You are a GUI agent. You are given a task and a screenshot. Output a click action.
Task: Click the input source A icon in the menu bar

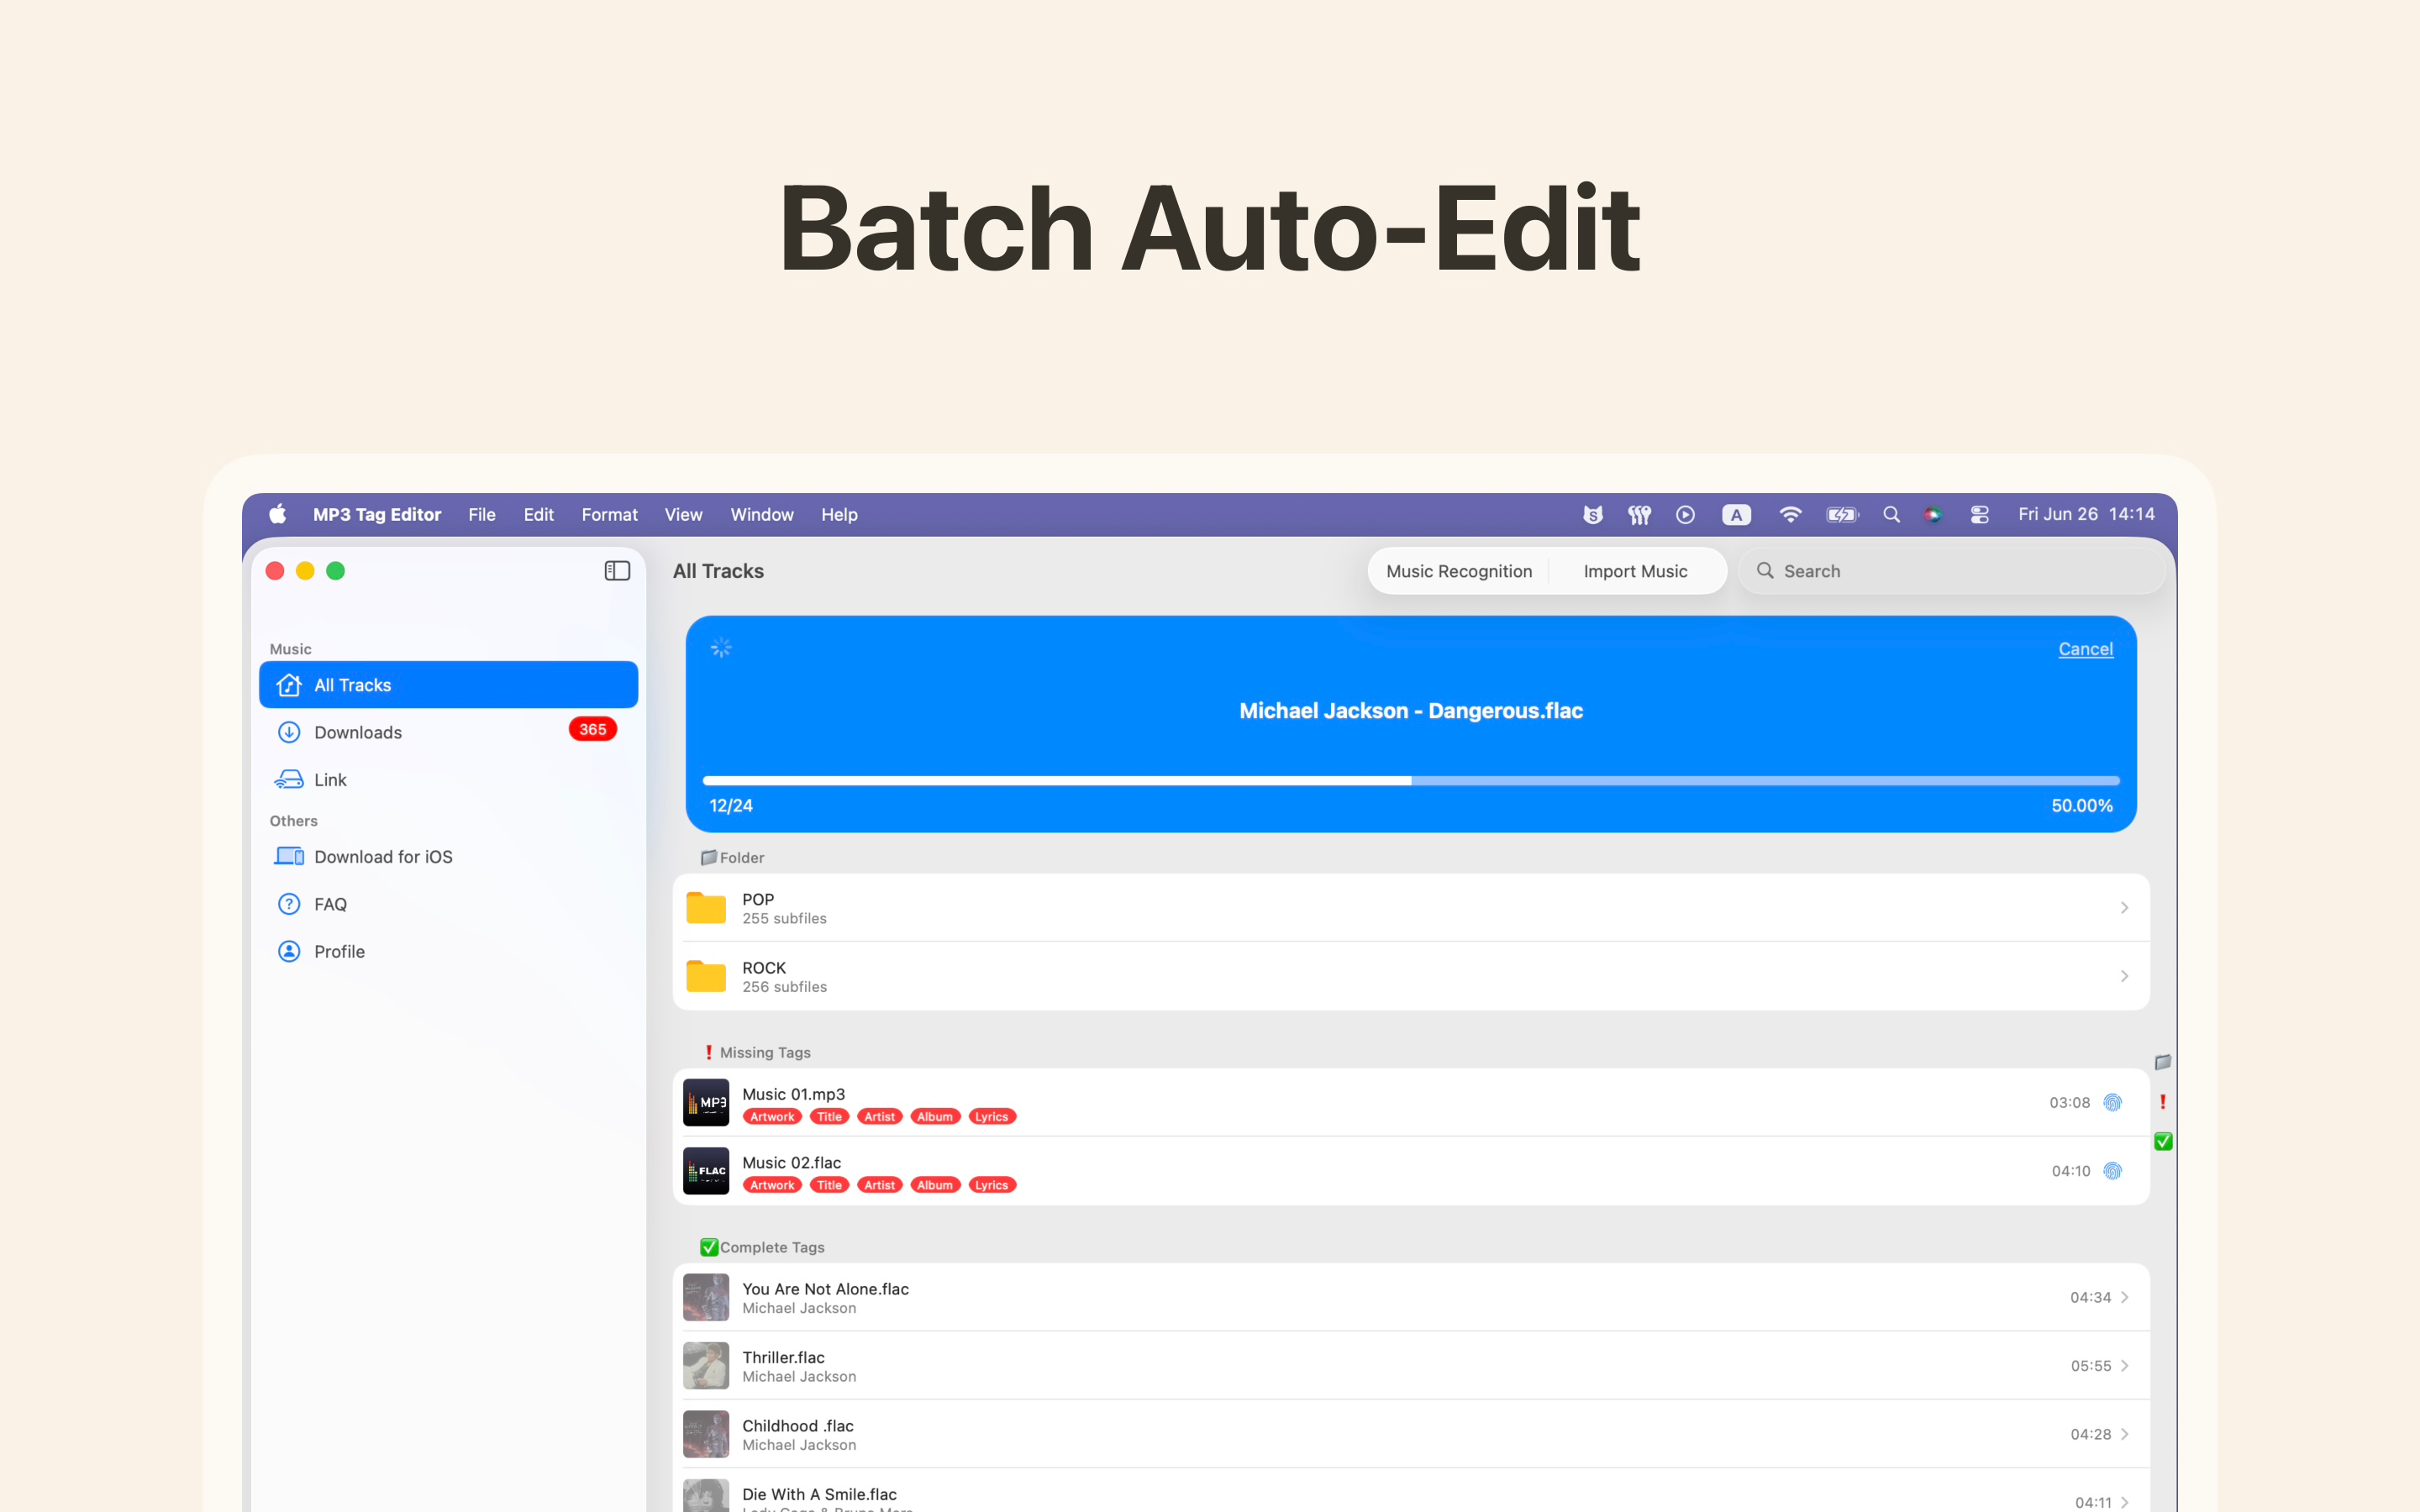click(1736, 515)
